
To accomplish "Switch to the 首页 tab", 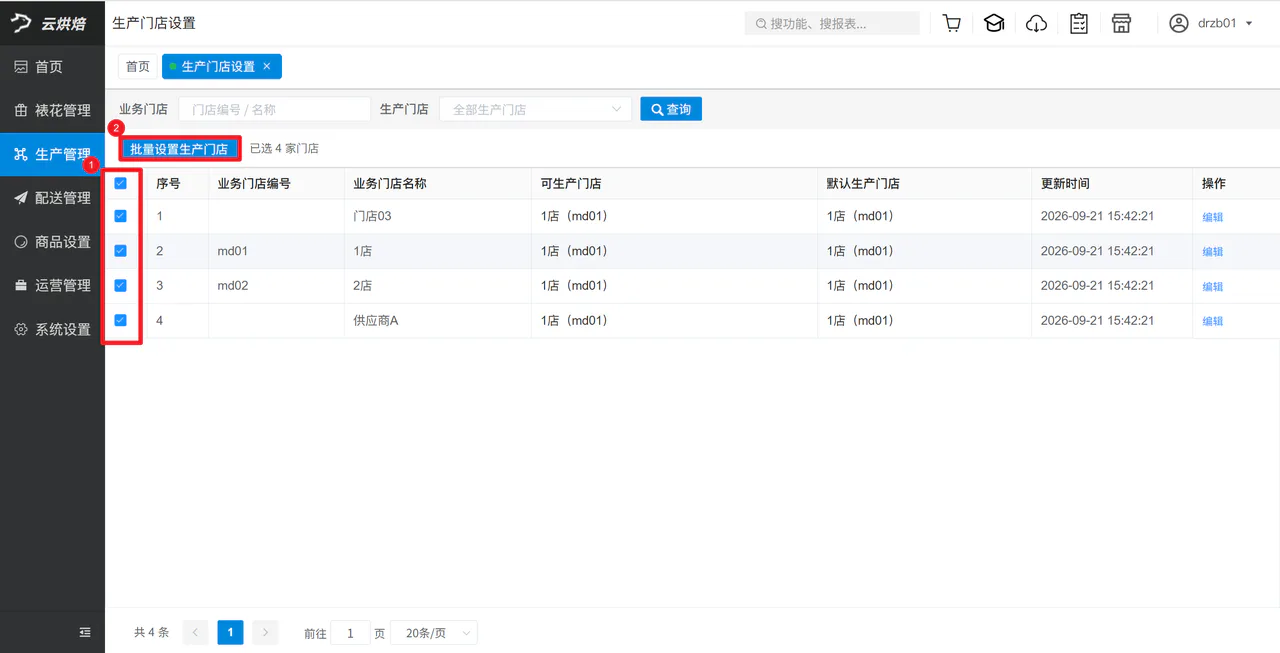I will 138,66.
